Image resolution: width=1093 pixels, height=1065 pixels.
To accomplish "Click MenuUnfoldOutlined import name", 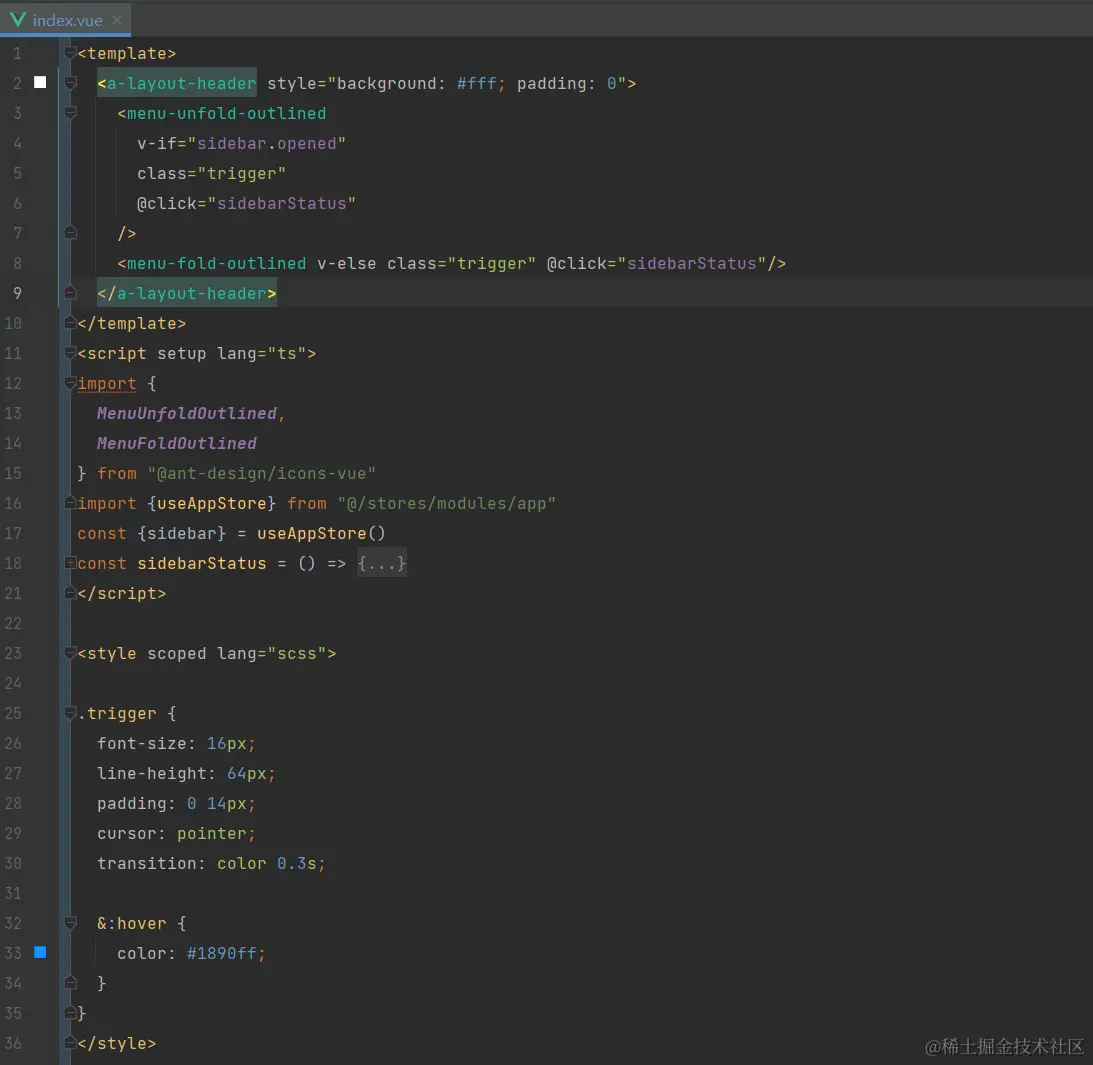I will 187,413.
